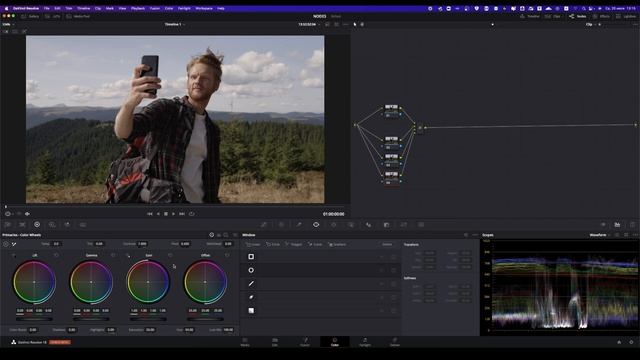
Task: Toggle the Nodes editor panel
Action: click(578, 16)
